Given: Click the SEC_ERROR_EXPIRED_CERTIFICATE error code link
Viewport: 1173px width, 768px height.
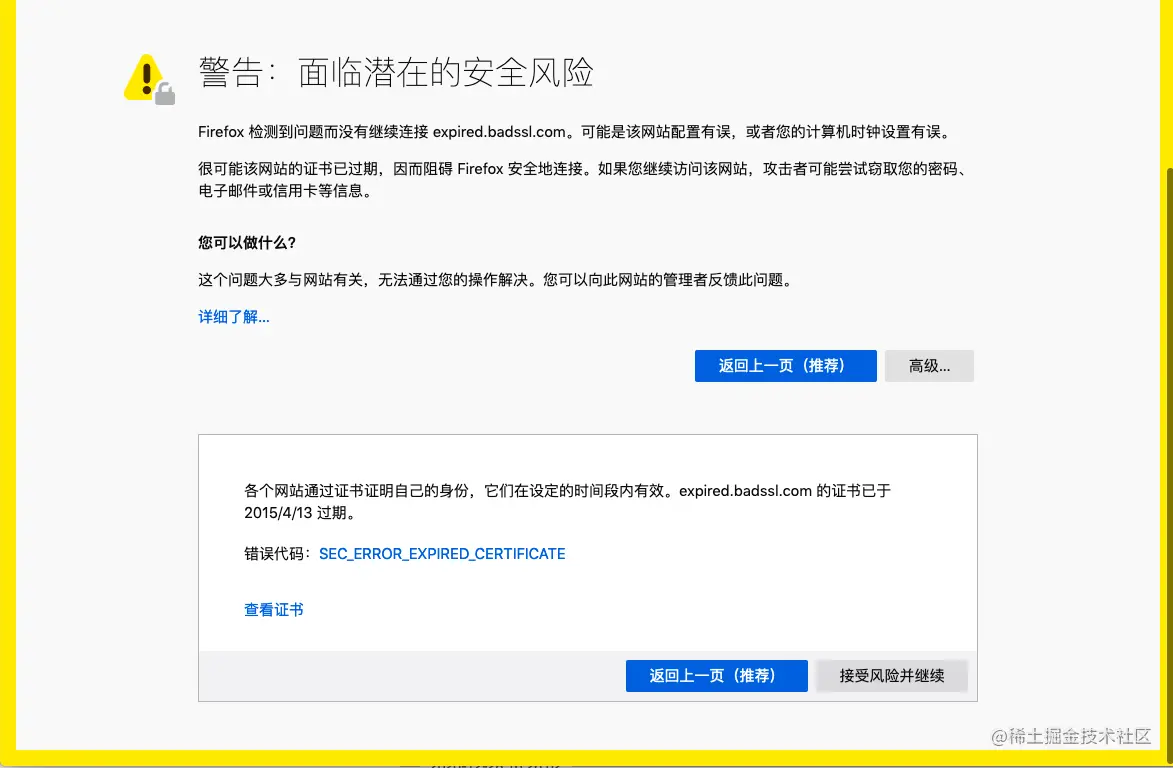Looking at the screenshot, I should point(442,554).
